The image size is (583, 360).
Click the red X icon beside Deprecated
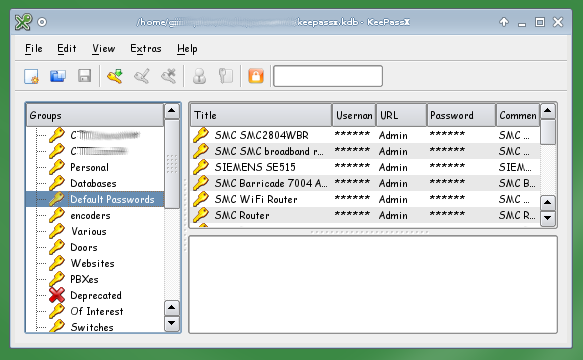pyautogui.click(x=57, y=295)
